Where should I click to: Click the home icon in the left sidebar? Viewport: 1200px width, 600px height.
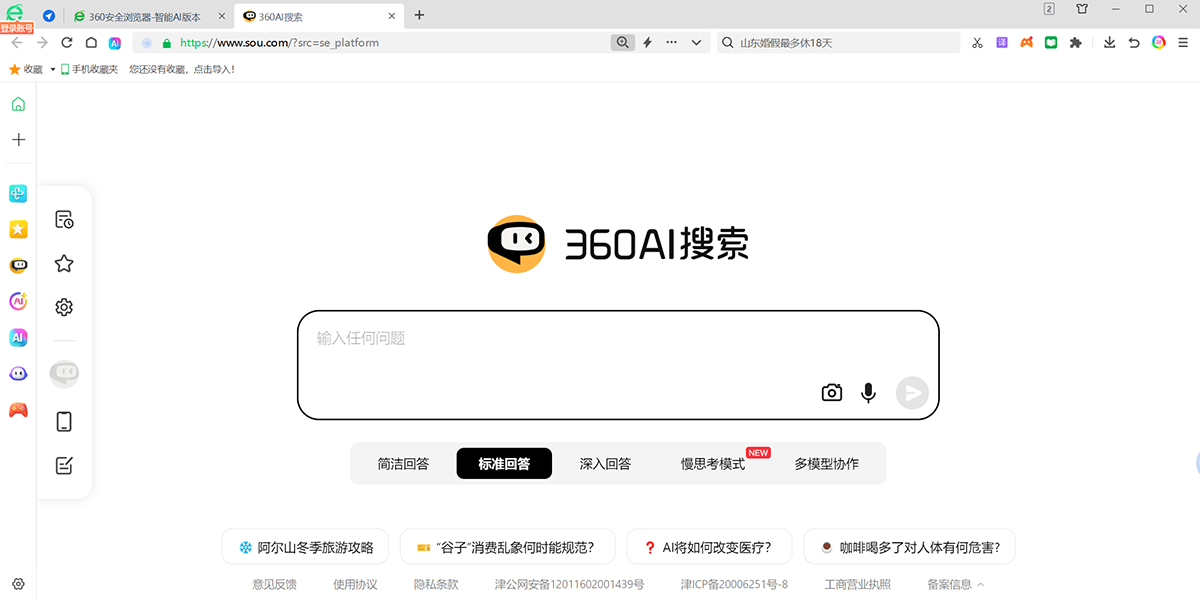tap(17, 103)
